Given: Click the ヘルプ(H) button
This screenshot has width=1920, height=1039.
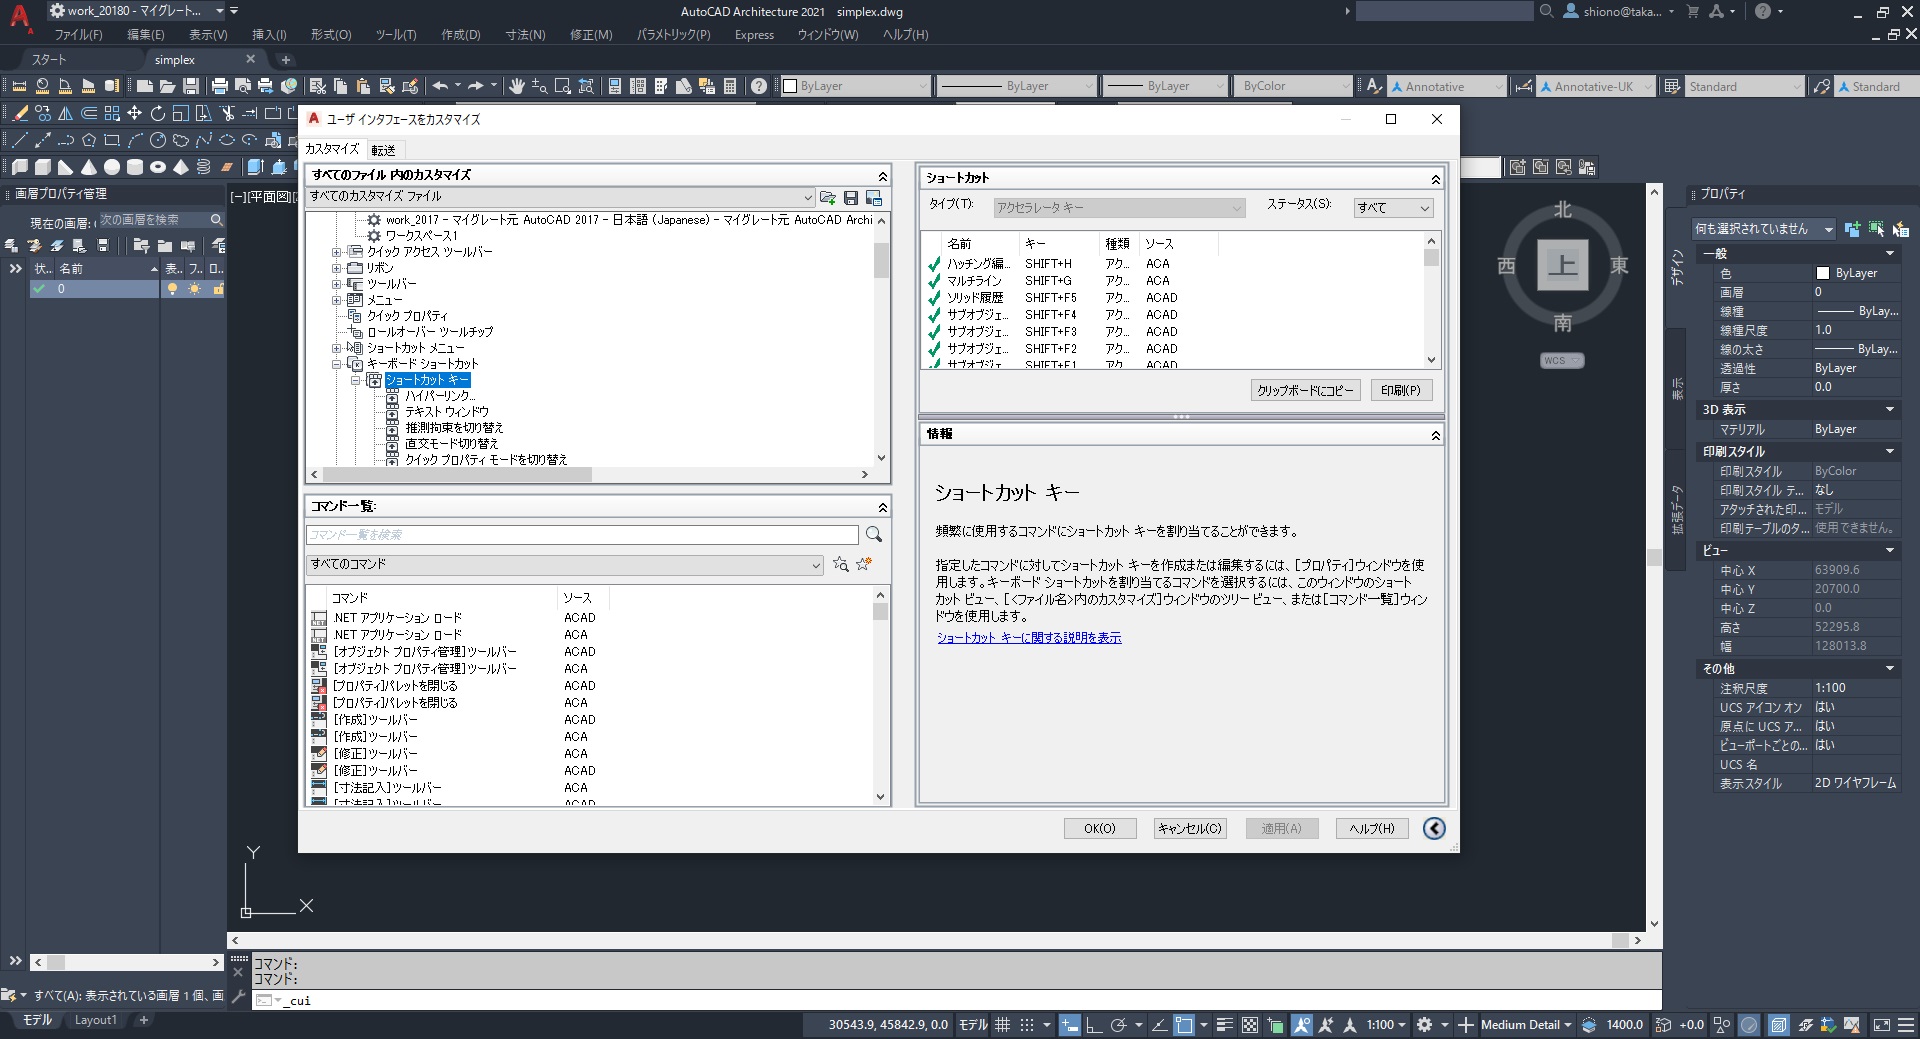Looking at the screenshot, I should (x=1372, y=829).
